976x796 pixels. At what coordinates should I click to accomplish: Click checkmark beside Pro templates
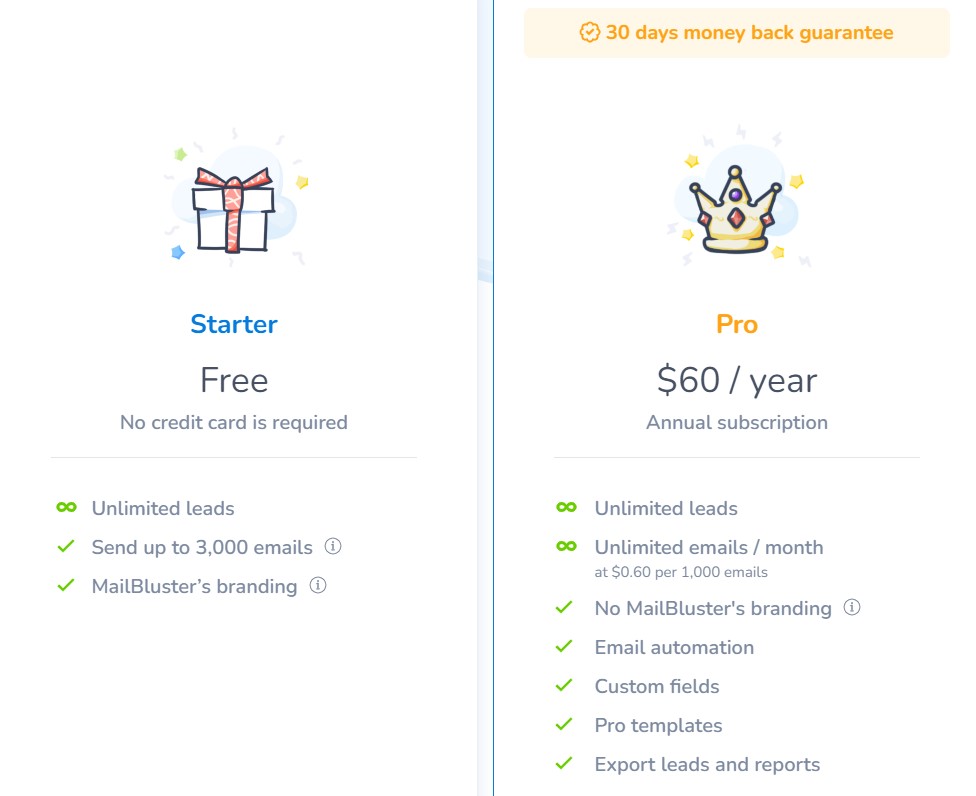[564, 724]
